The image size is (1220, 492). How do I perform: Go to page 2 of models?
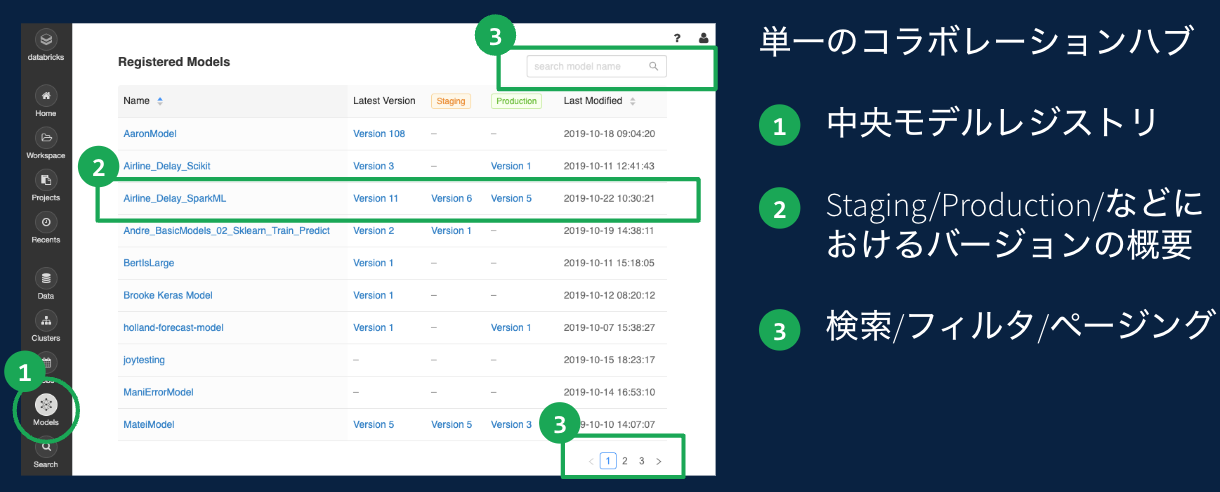point(625,461)
